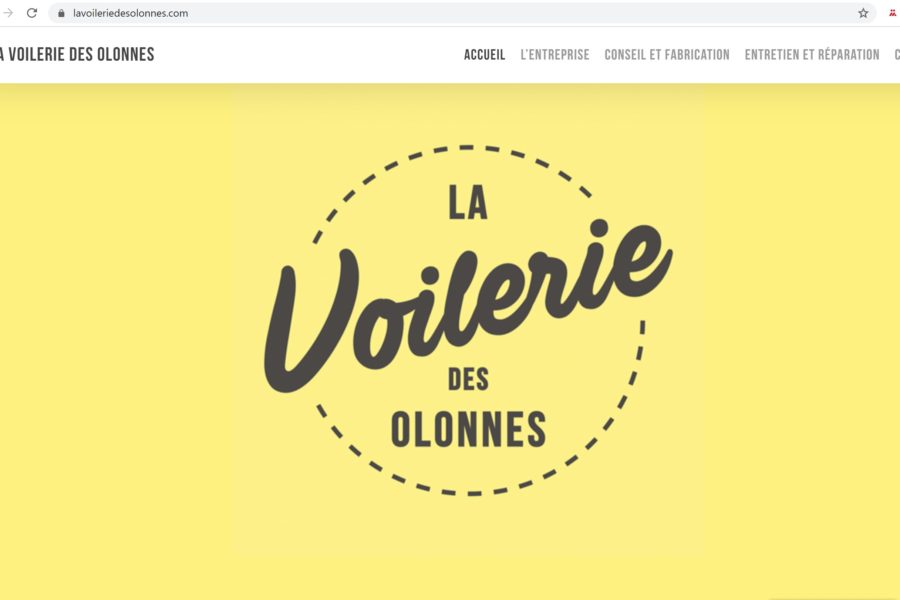
Task: Click empty space in the address bar
Action: pos(517,13)
